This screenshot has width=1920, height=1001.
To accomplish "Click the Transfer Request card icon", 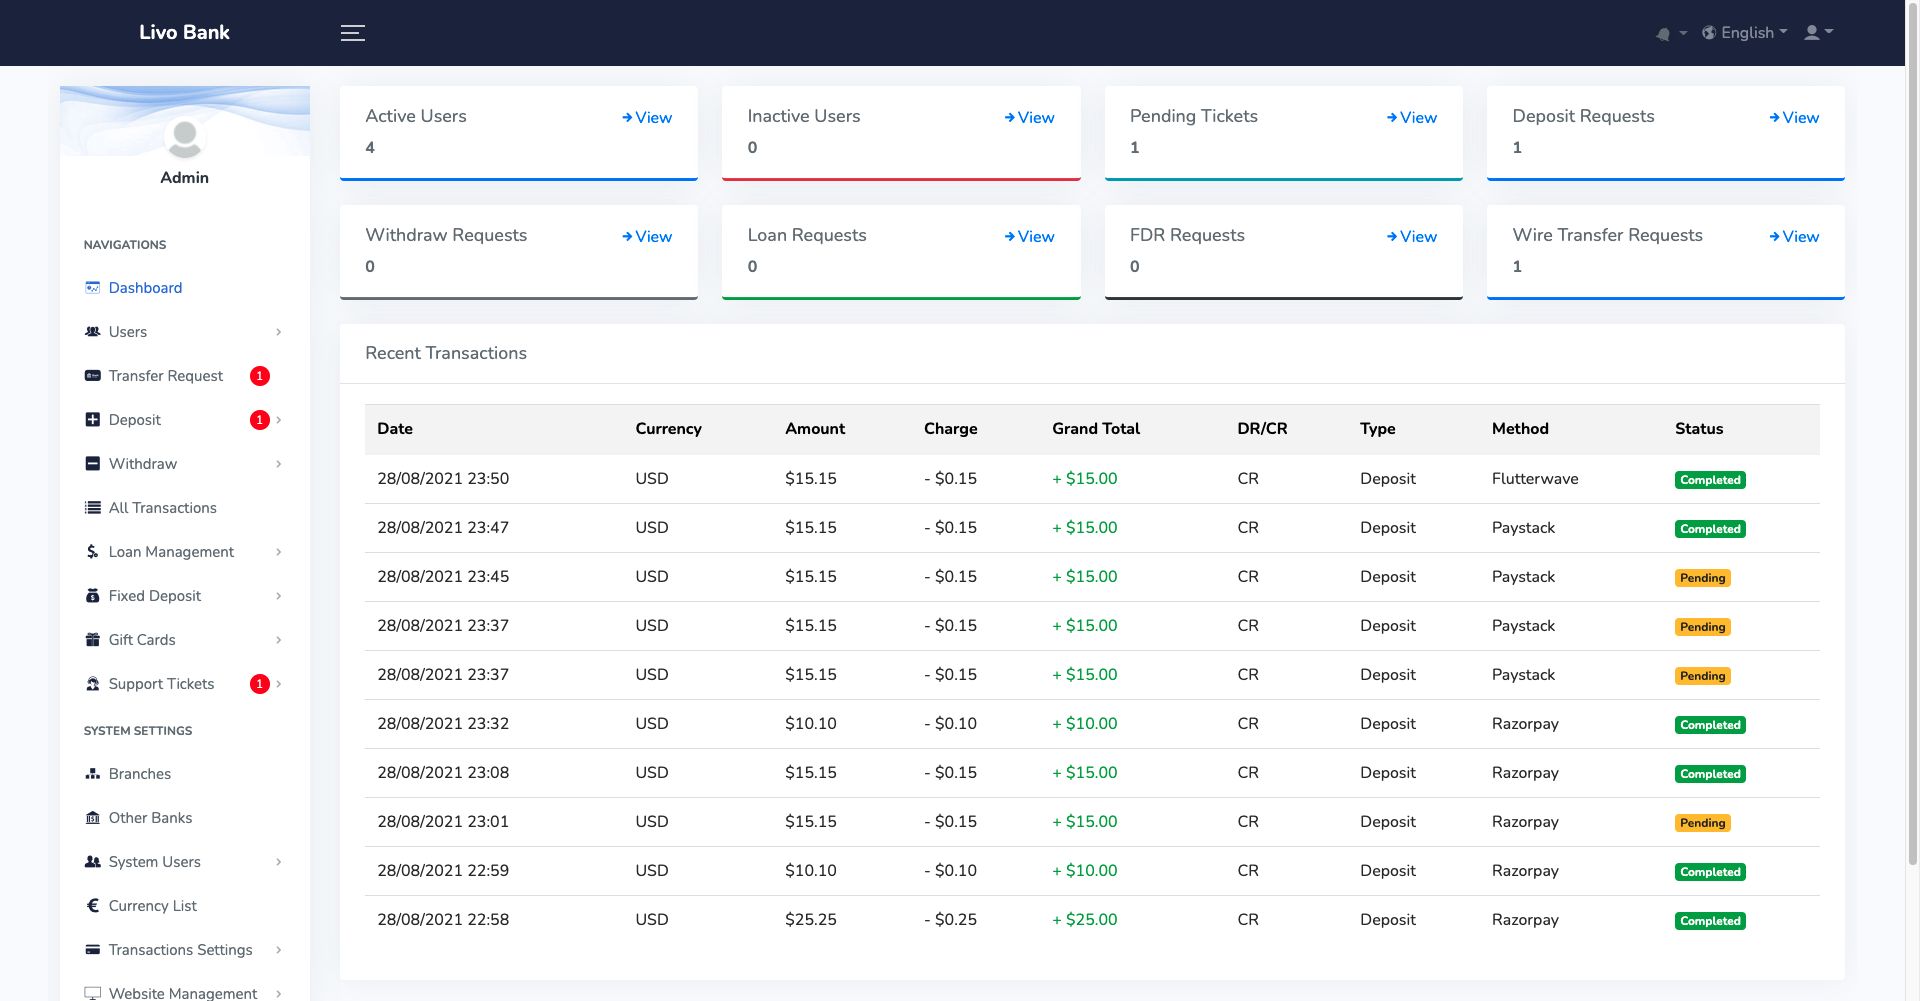I will (93, 376).
